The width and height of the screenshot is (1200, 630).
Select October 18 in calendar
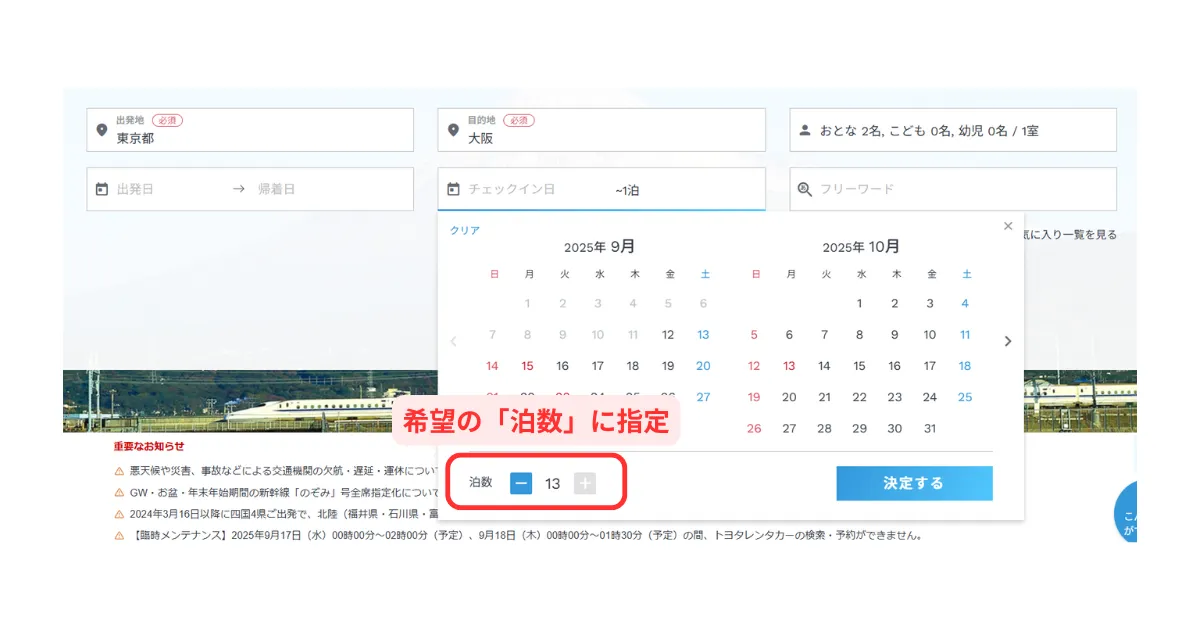[x=965, y=366]
